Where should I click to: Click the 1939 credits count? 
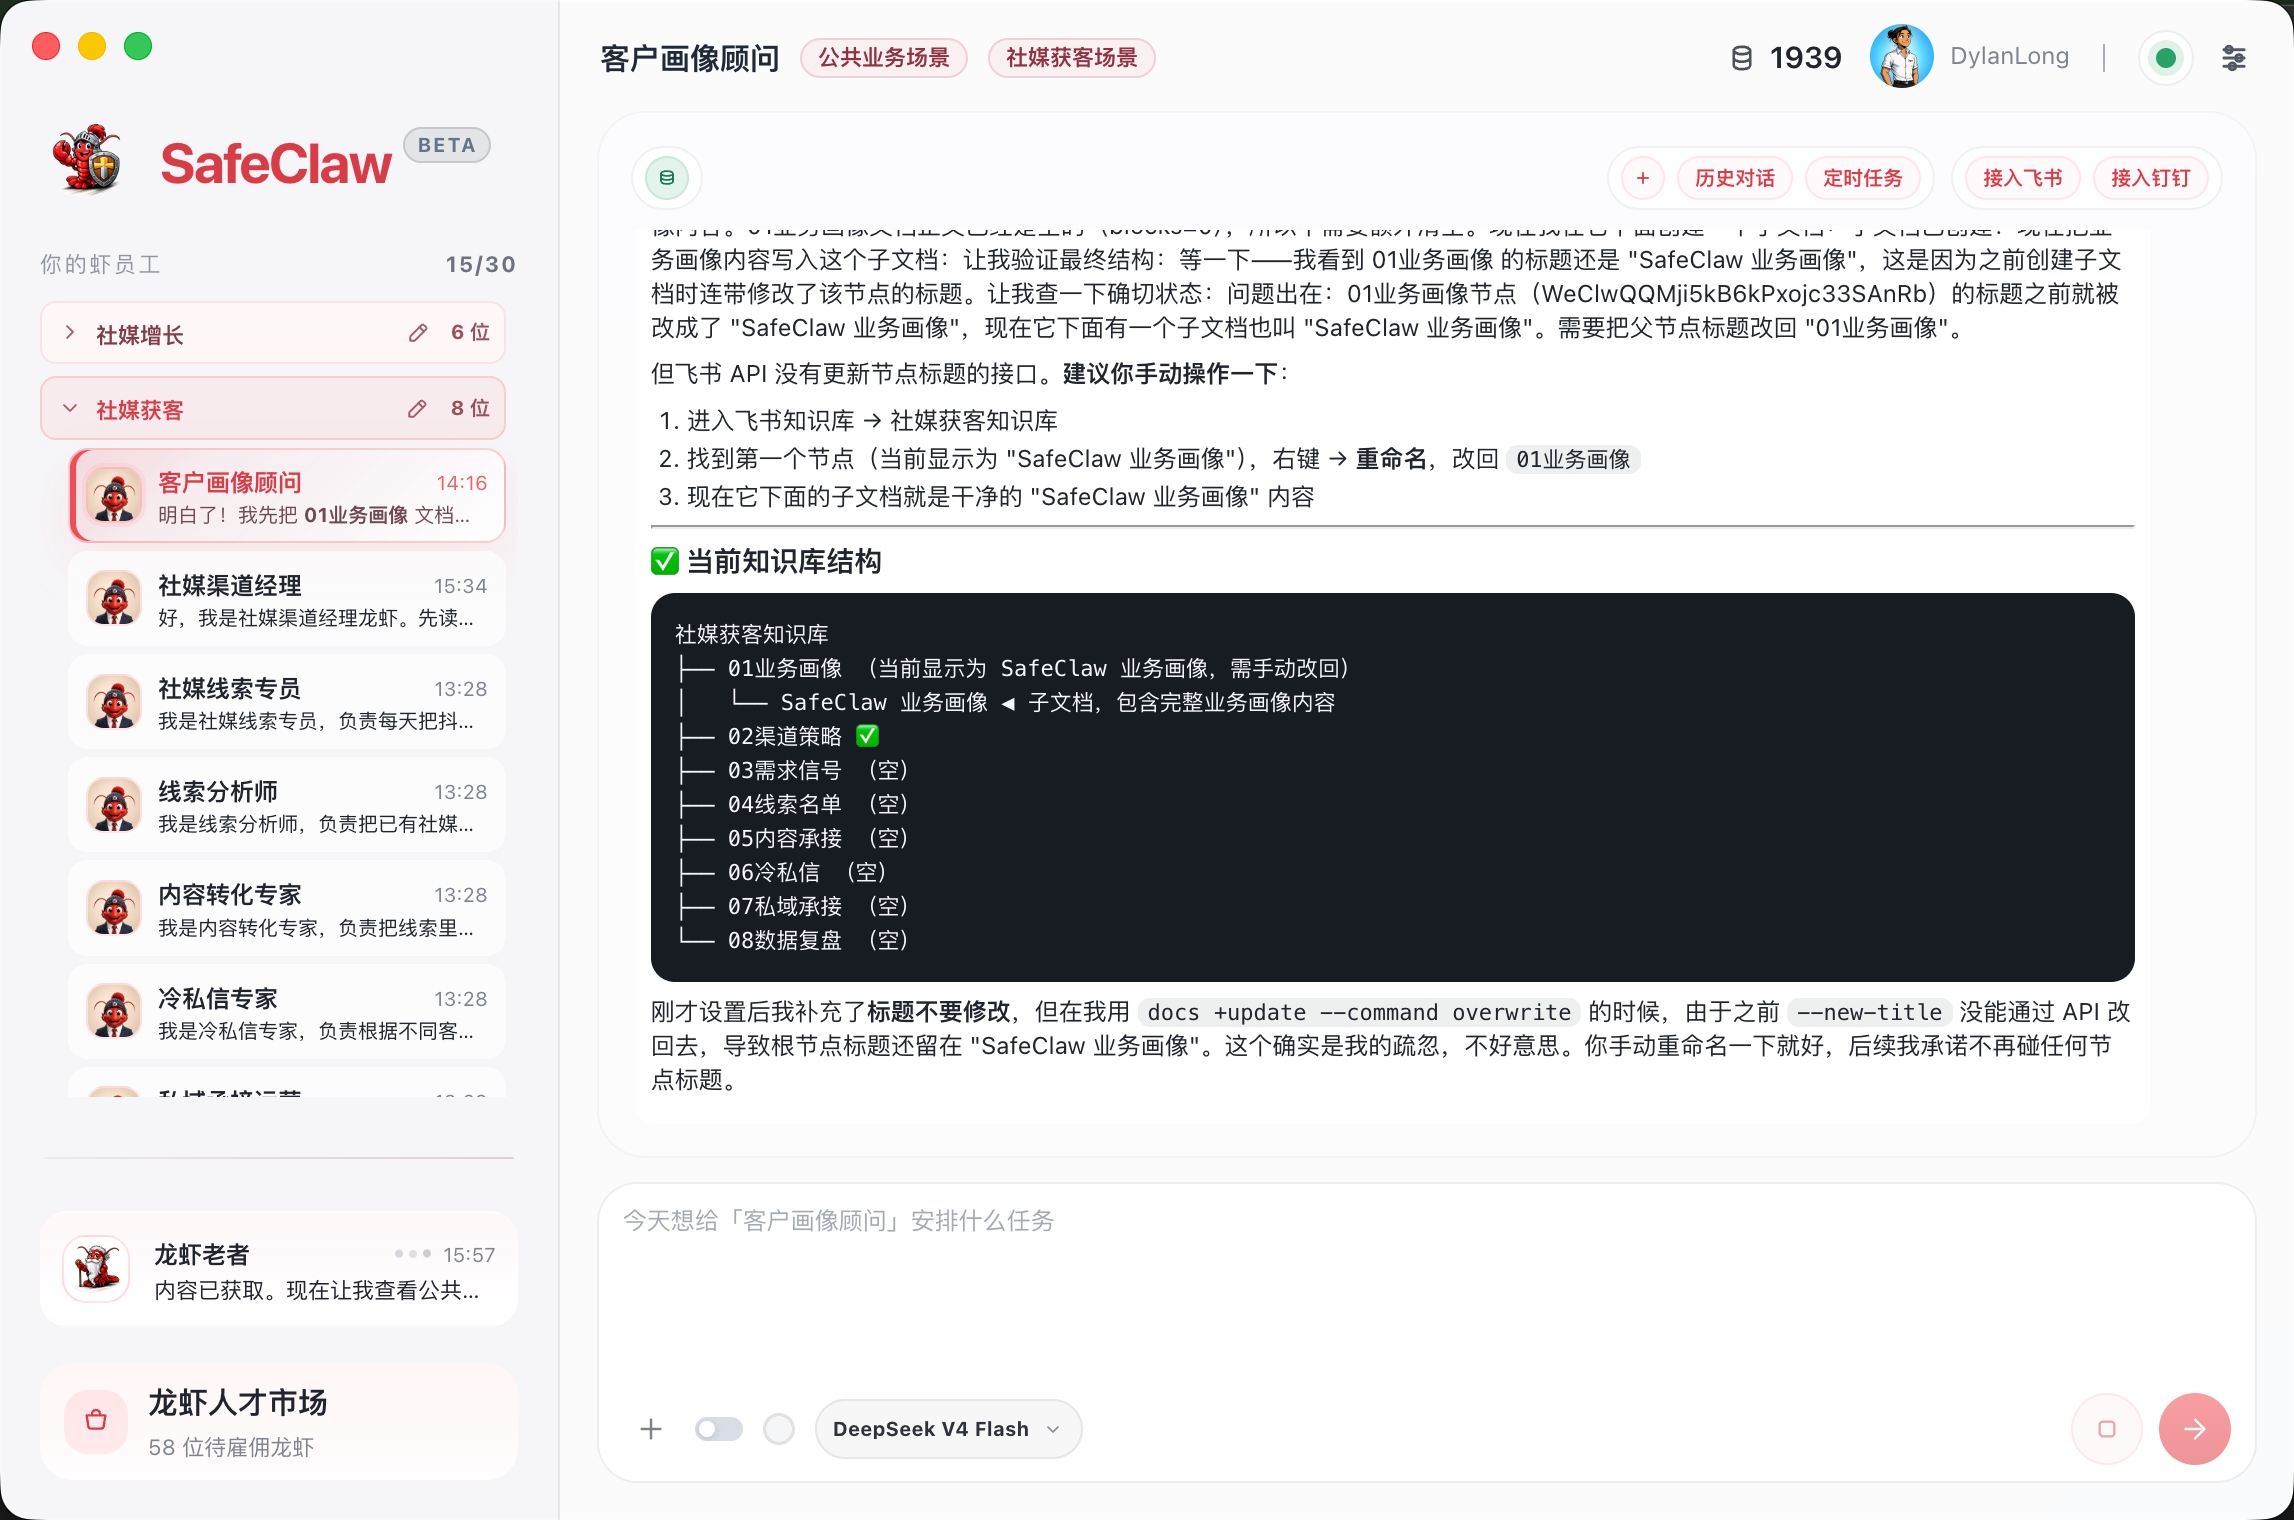pyautogui.click(x=1805, y=58)
